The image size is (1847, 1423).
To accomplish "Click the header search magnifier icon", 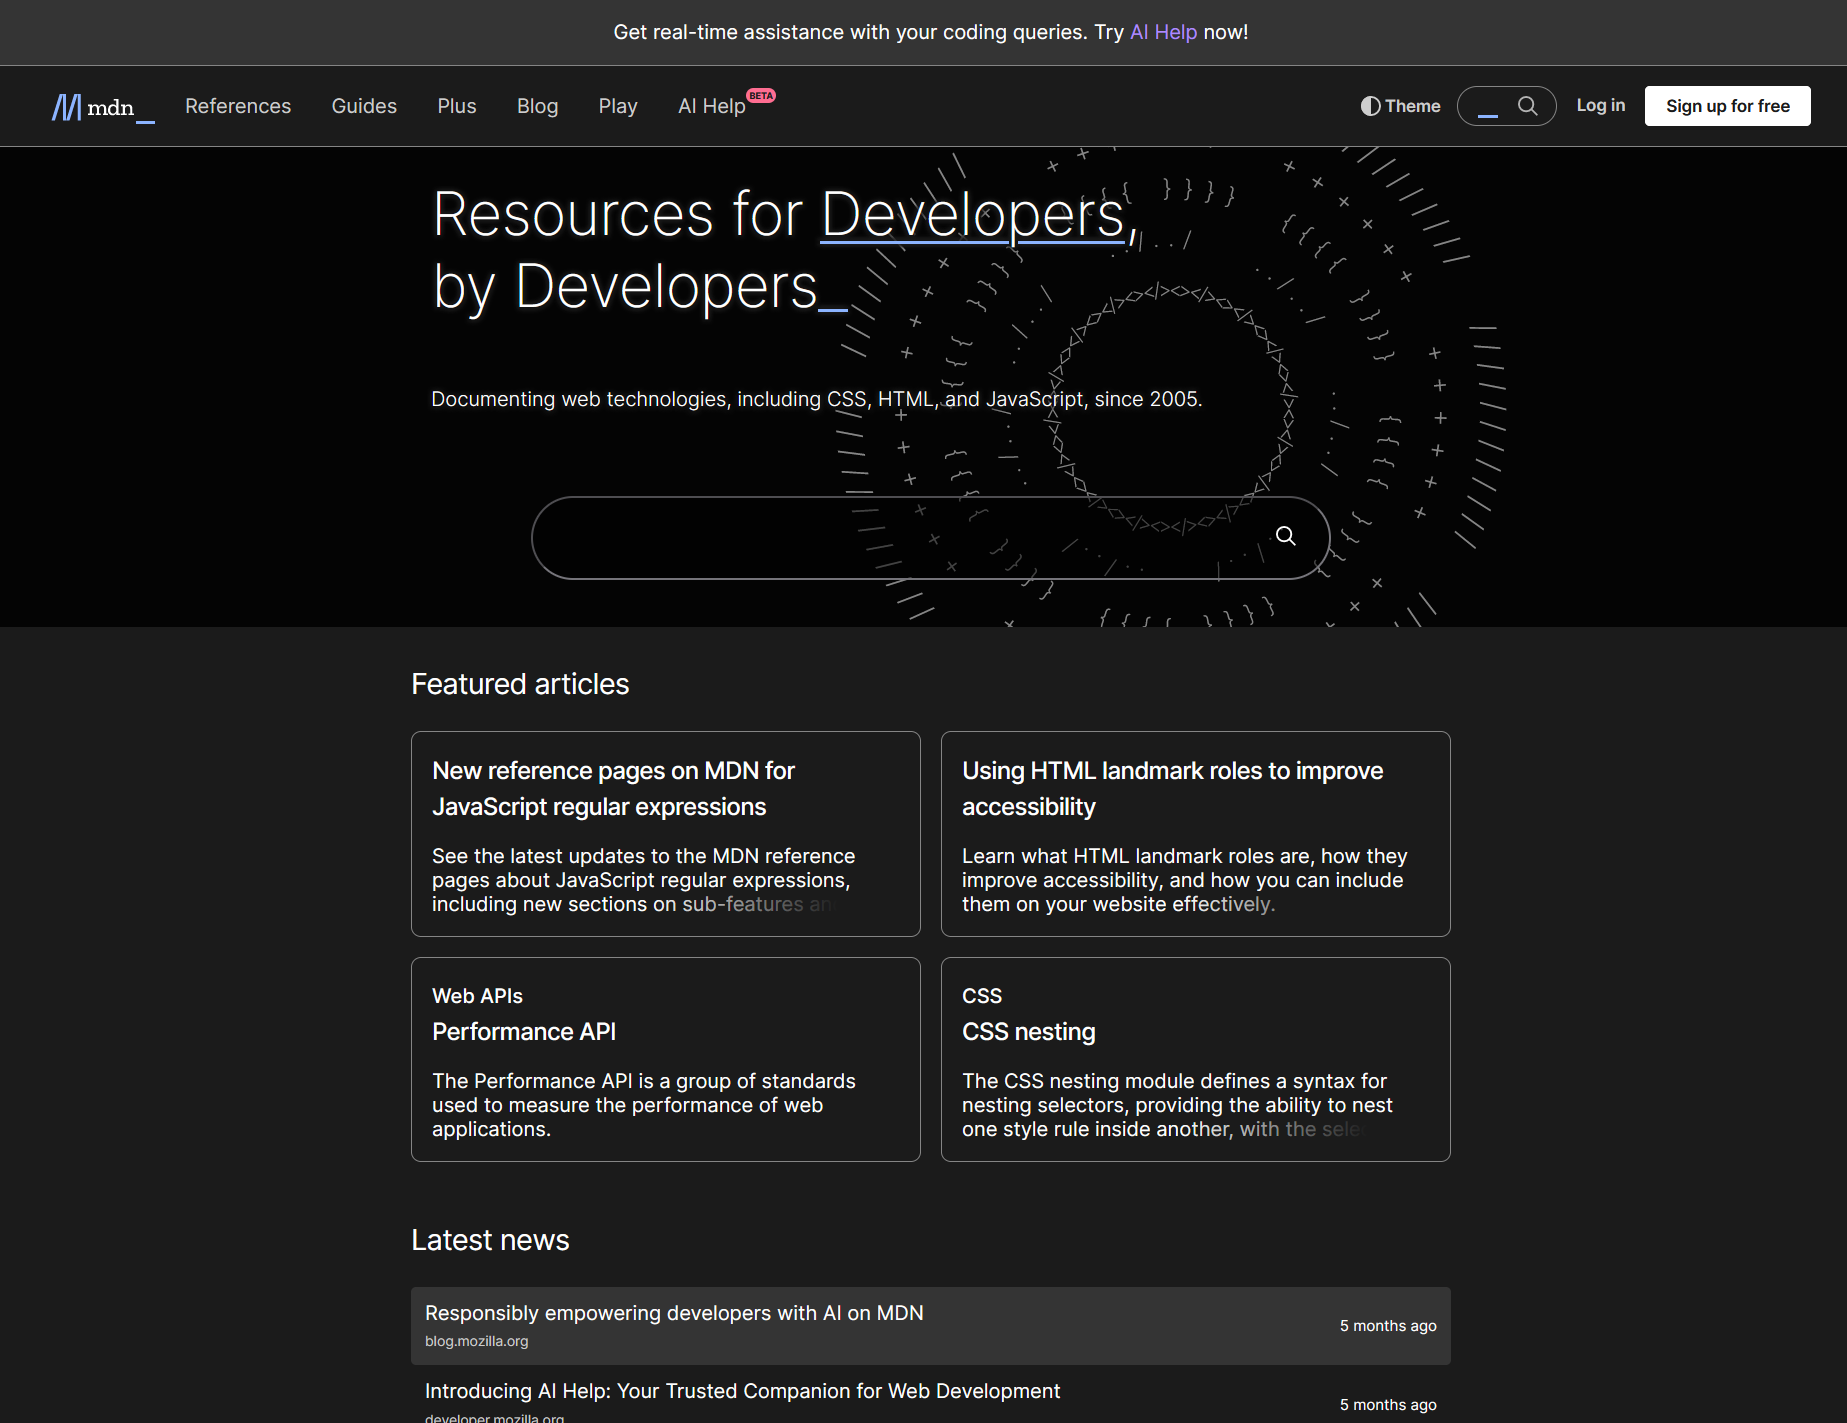I will tap(1527, 106).
